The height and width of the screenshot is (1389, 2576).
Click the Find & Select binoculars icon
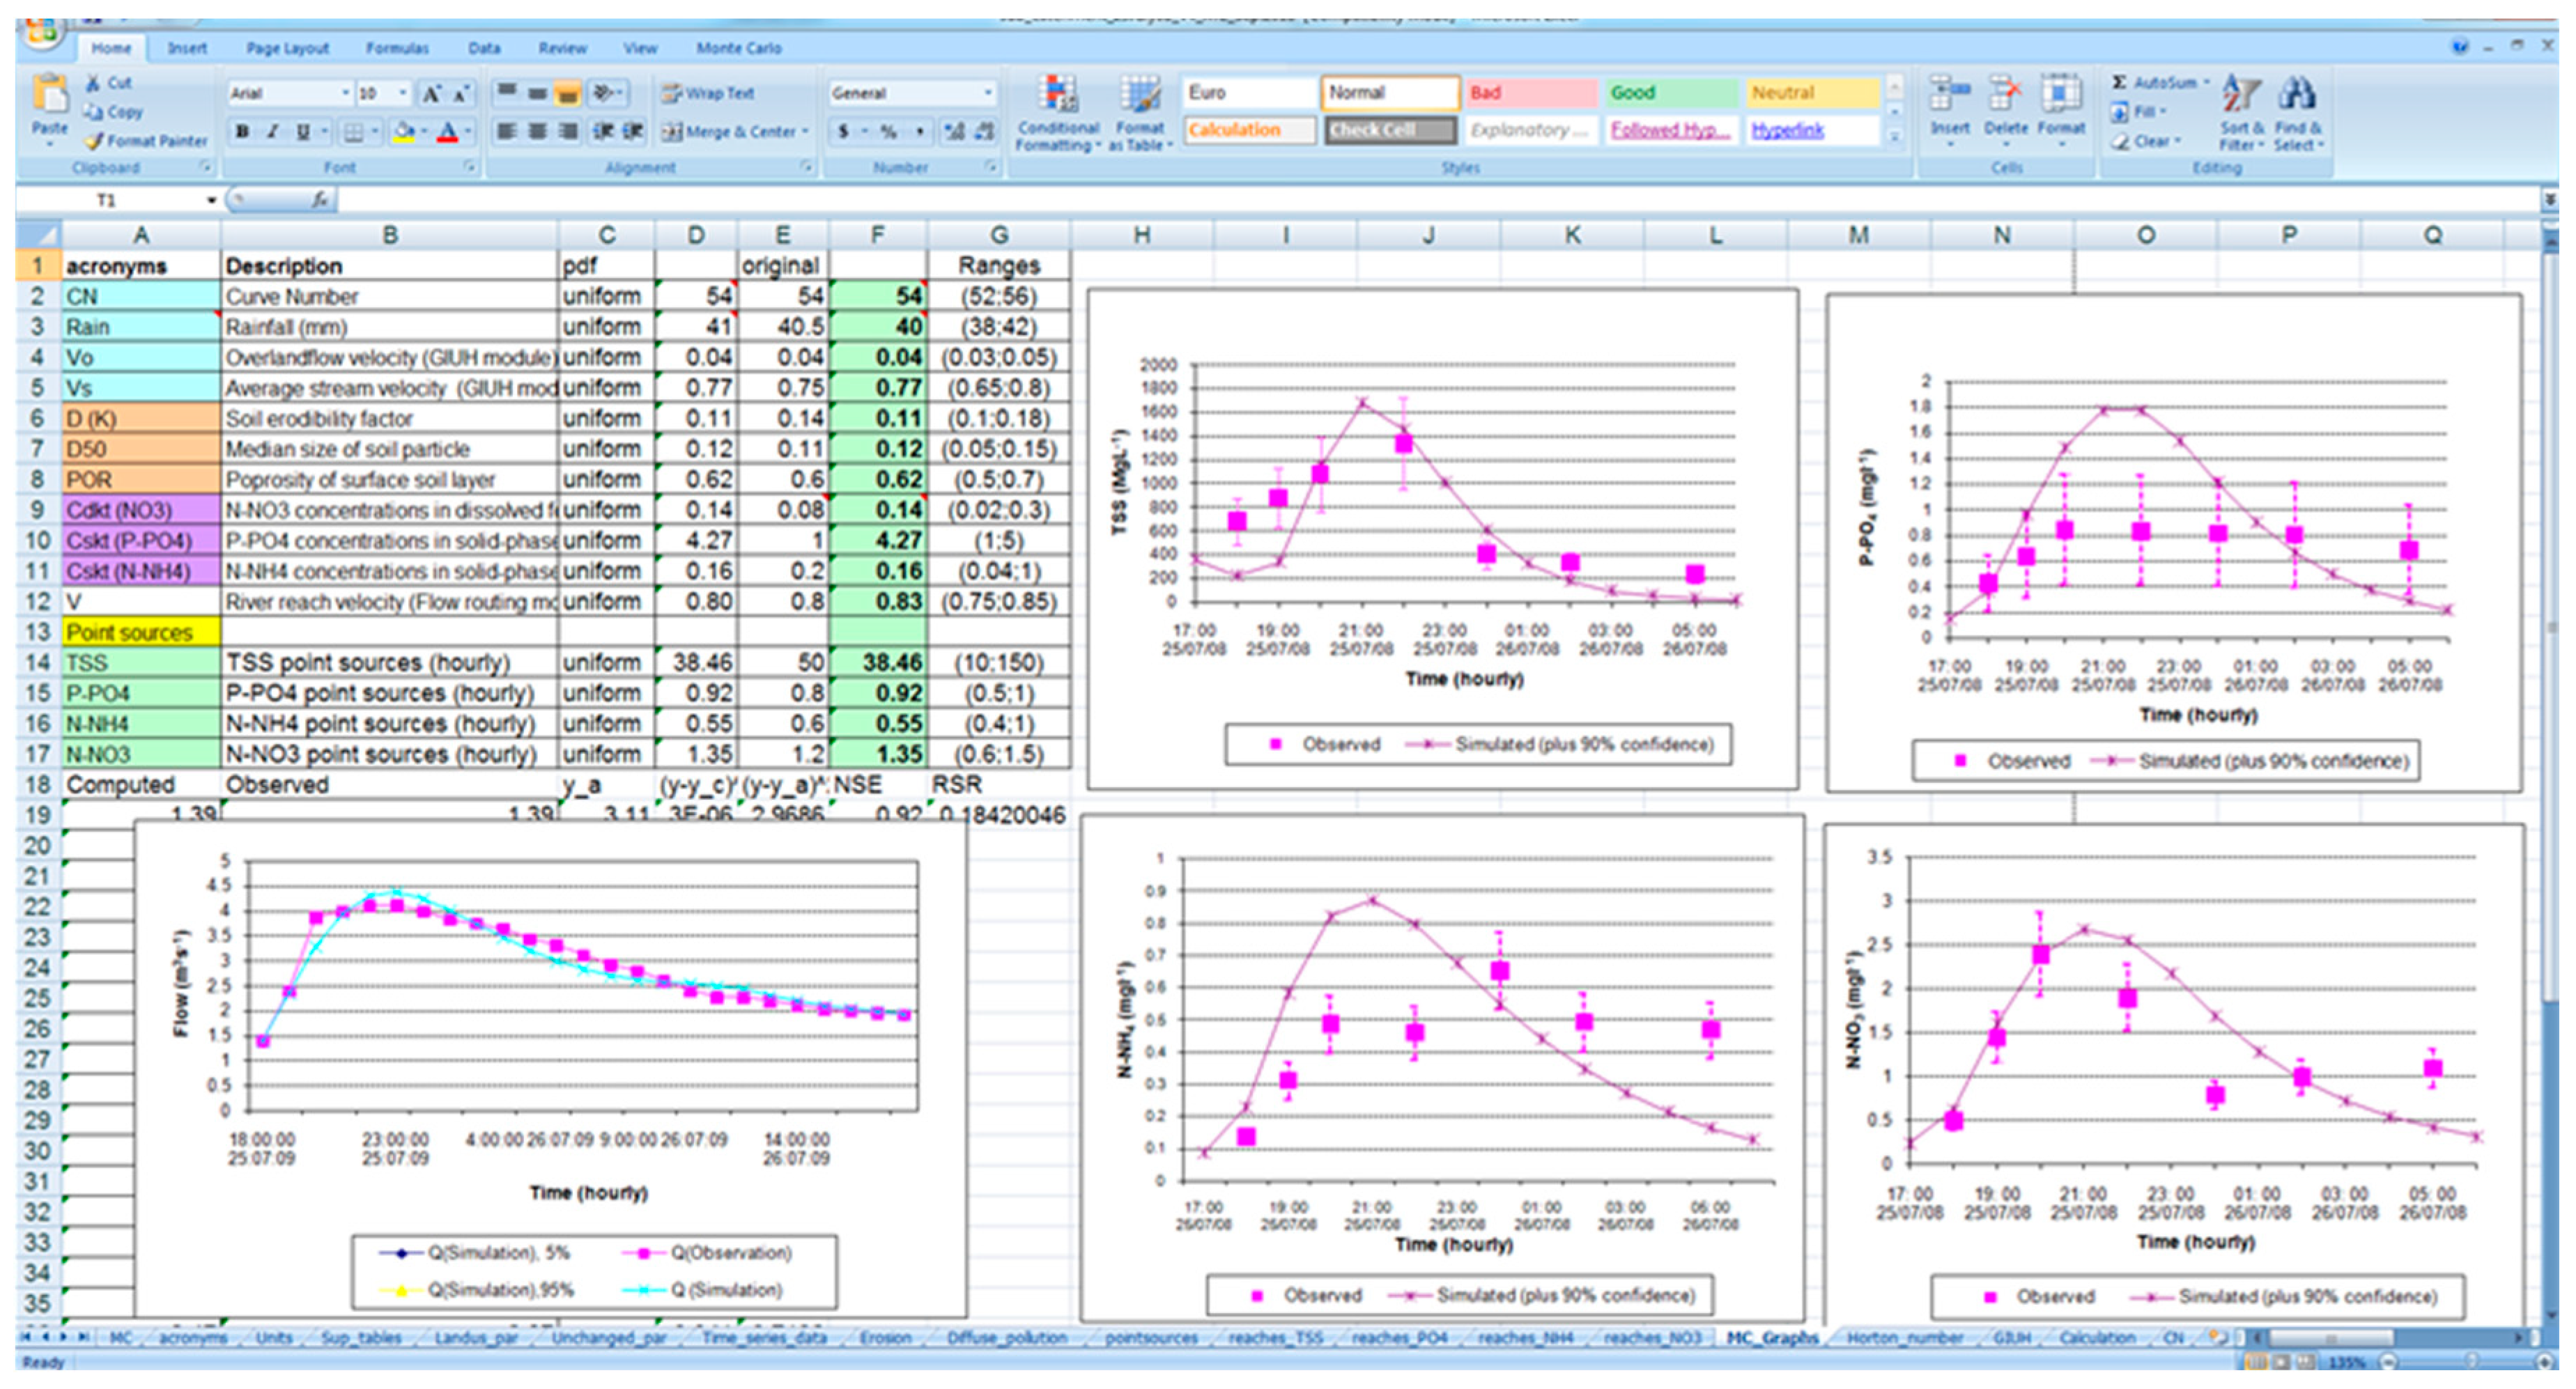(2296, 95)
